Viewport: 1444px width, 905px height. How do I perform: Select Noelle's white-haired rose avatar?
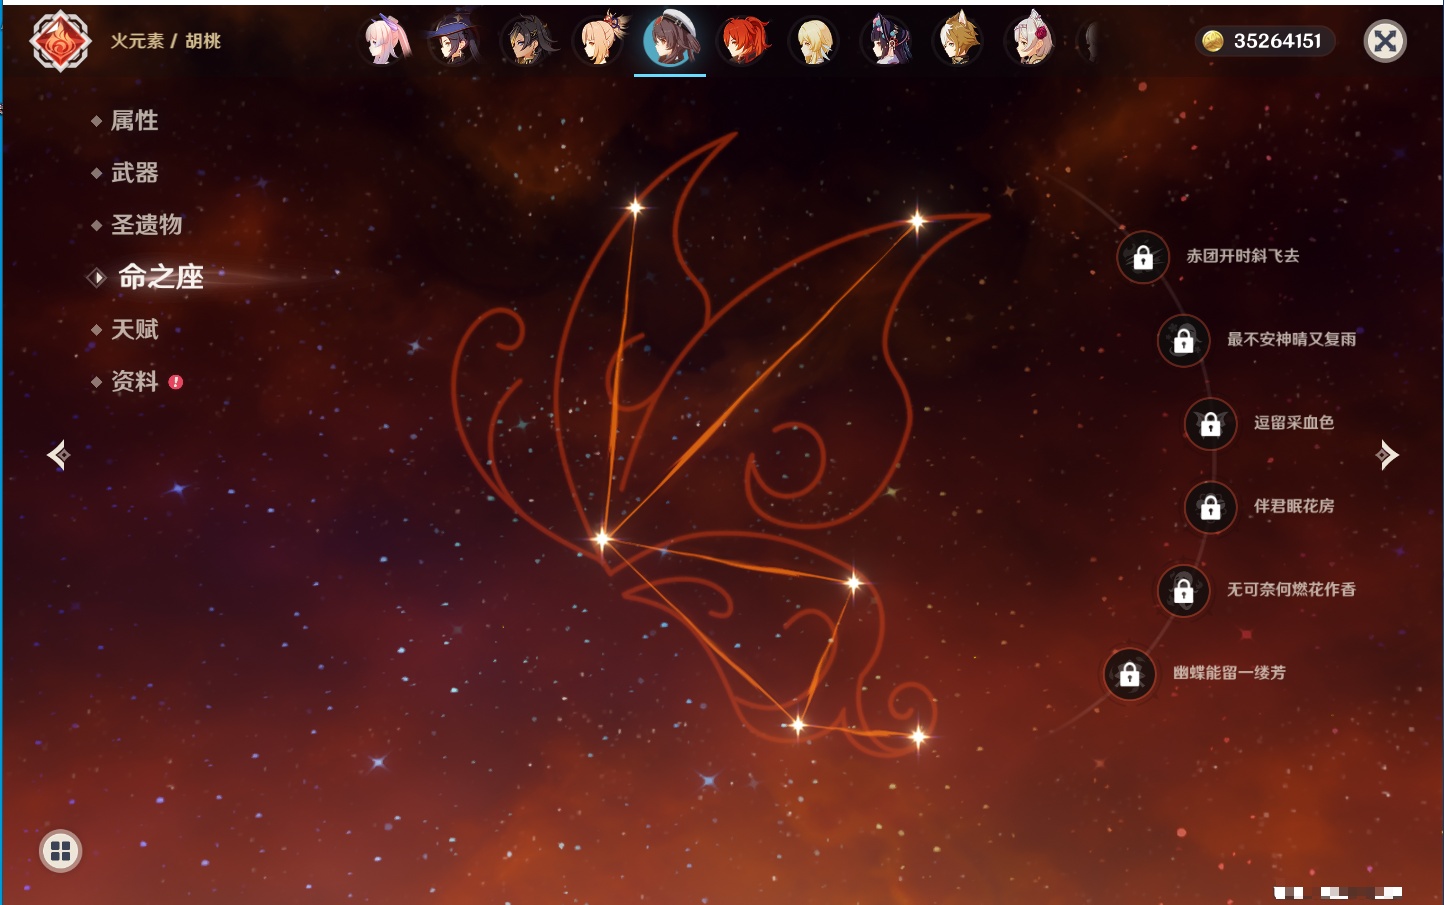tap(1031, 41)
